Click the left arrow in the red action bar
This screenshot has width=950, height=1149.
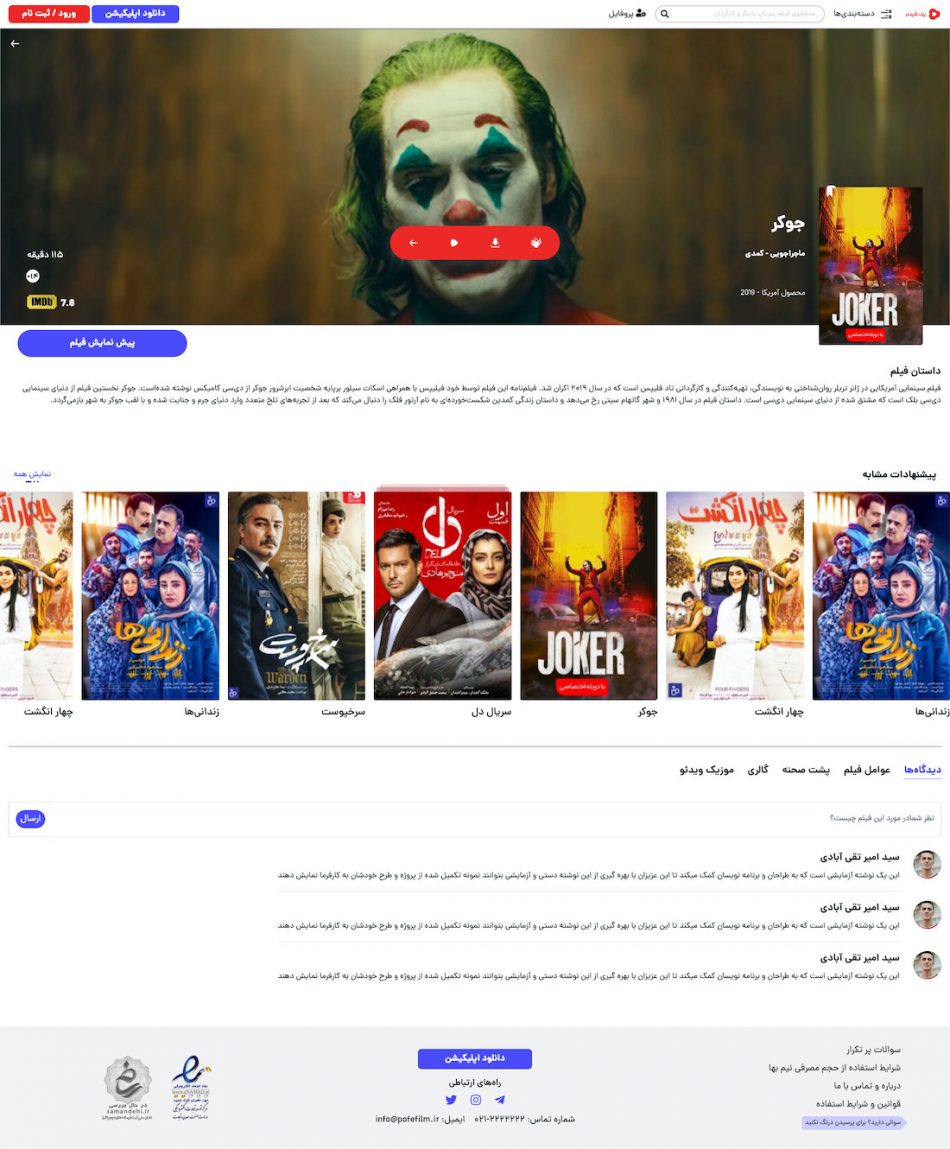(x=413, y=243)
